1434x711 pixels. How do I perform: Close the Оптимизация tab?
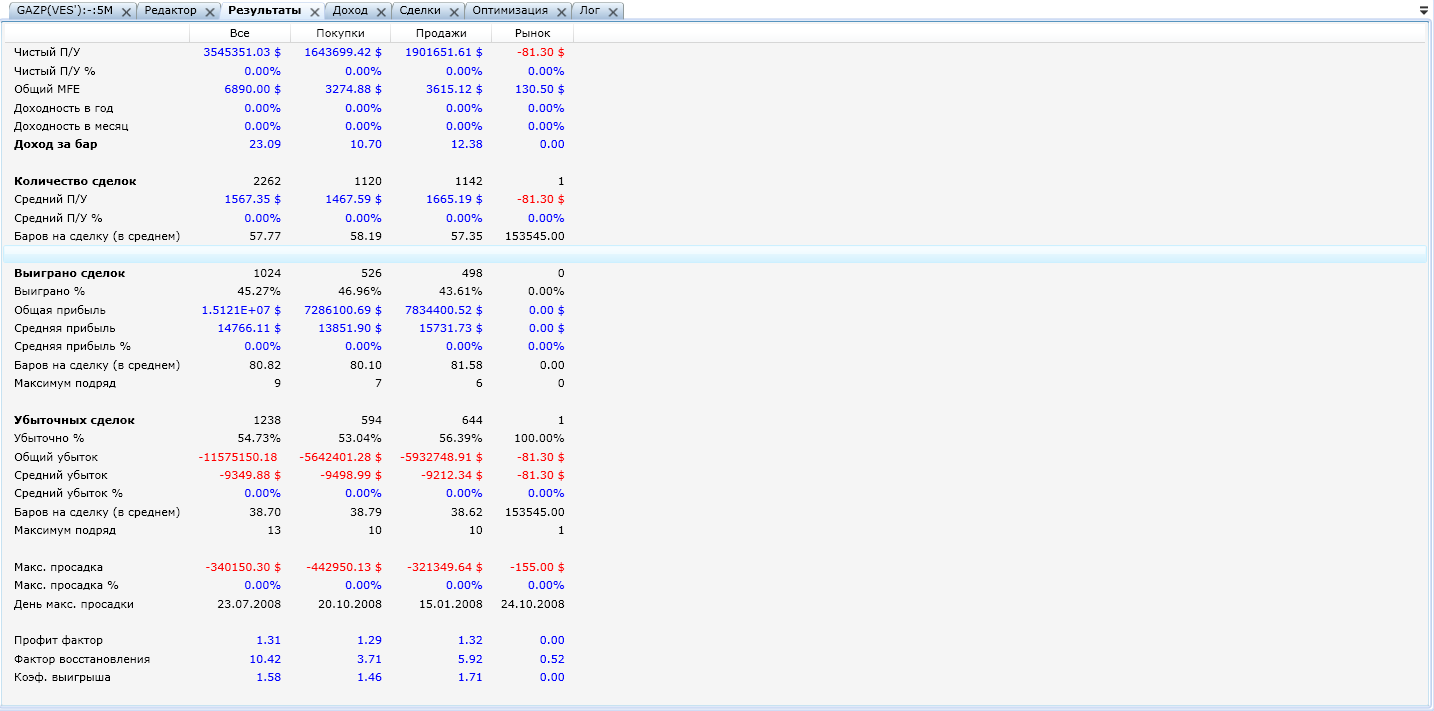pos(561,12)
